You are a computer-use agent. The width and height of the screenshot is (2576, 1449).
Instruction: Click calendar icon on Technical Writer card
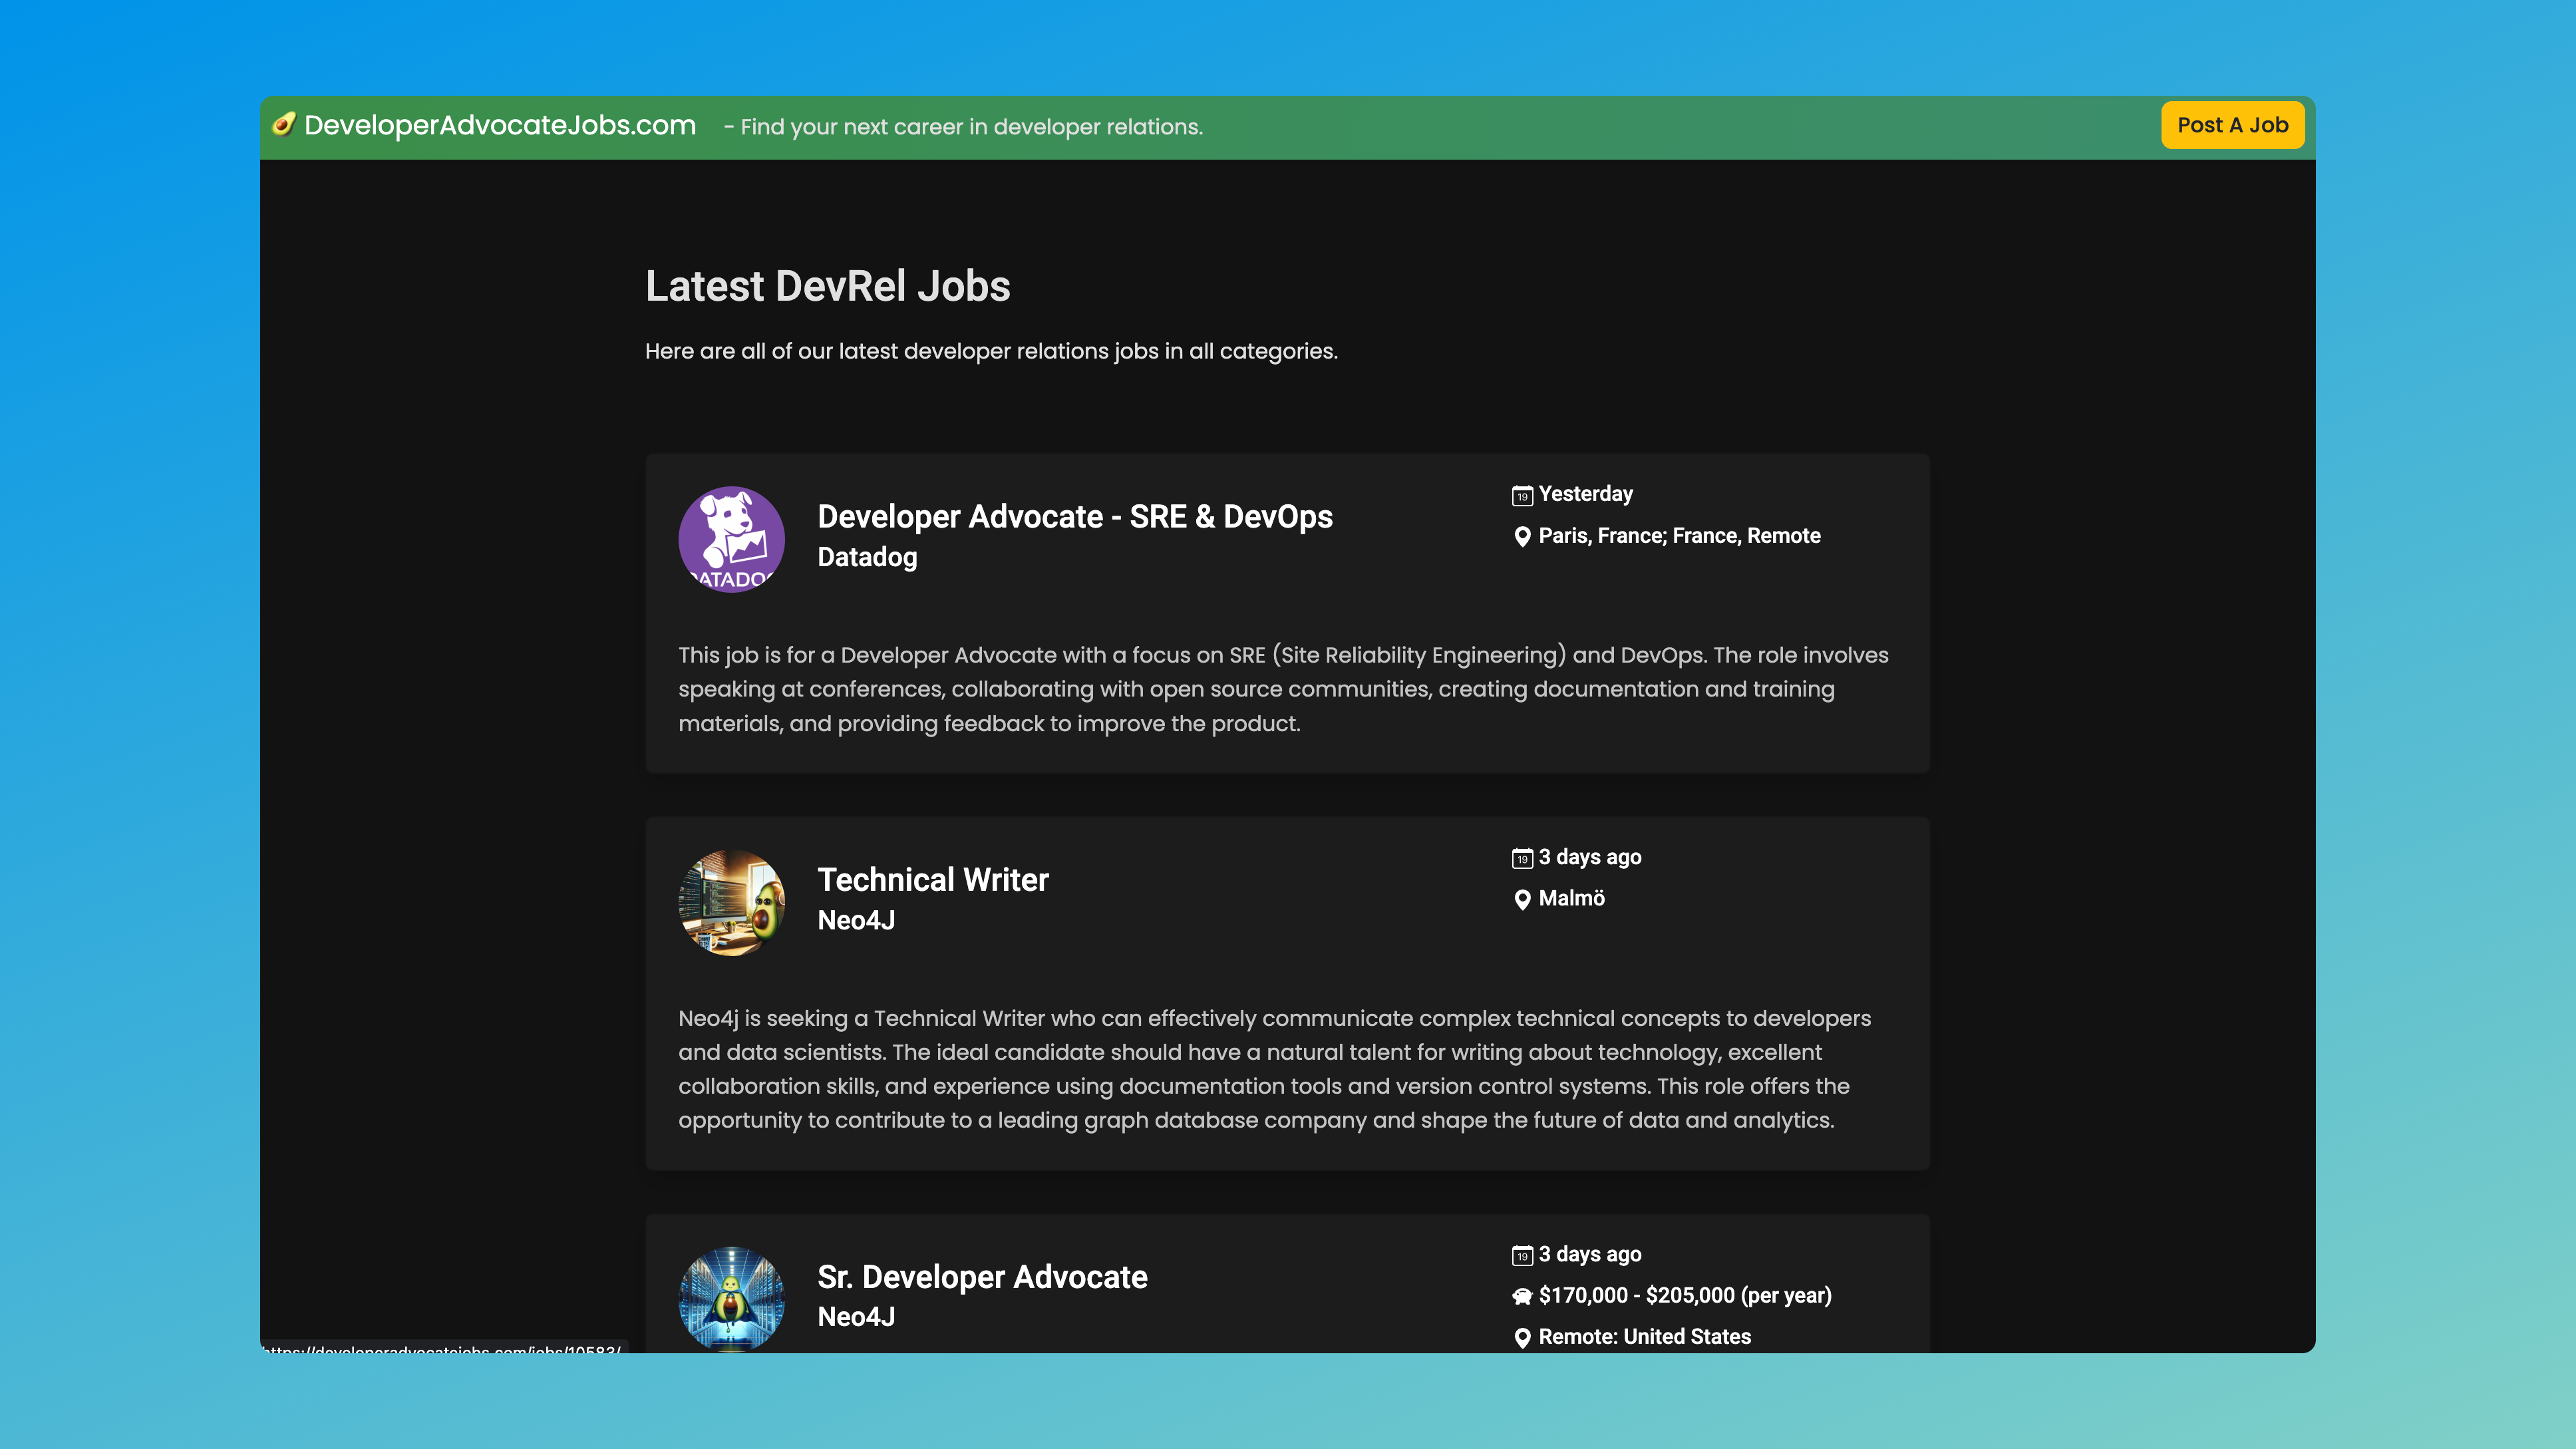pos(1522,858)
